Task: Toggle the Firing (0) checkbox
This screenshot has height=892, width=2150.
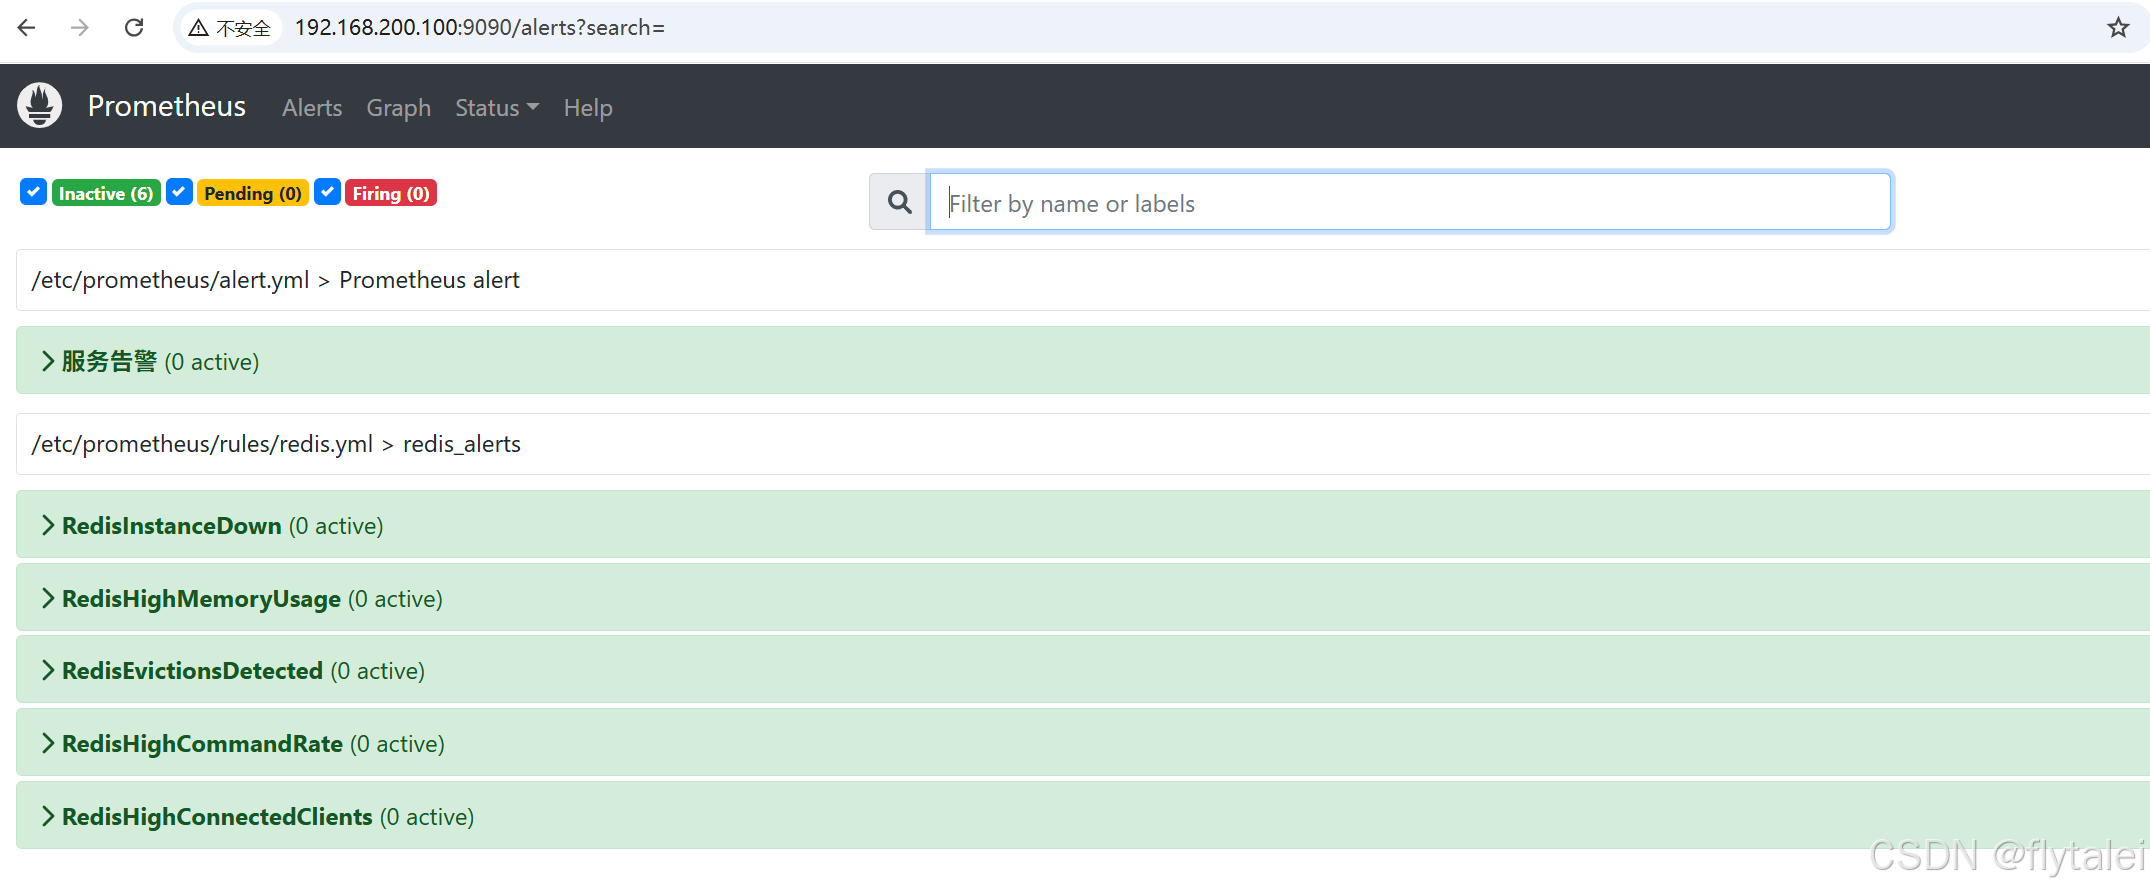Action: (x=327, y=192)
